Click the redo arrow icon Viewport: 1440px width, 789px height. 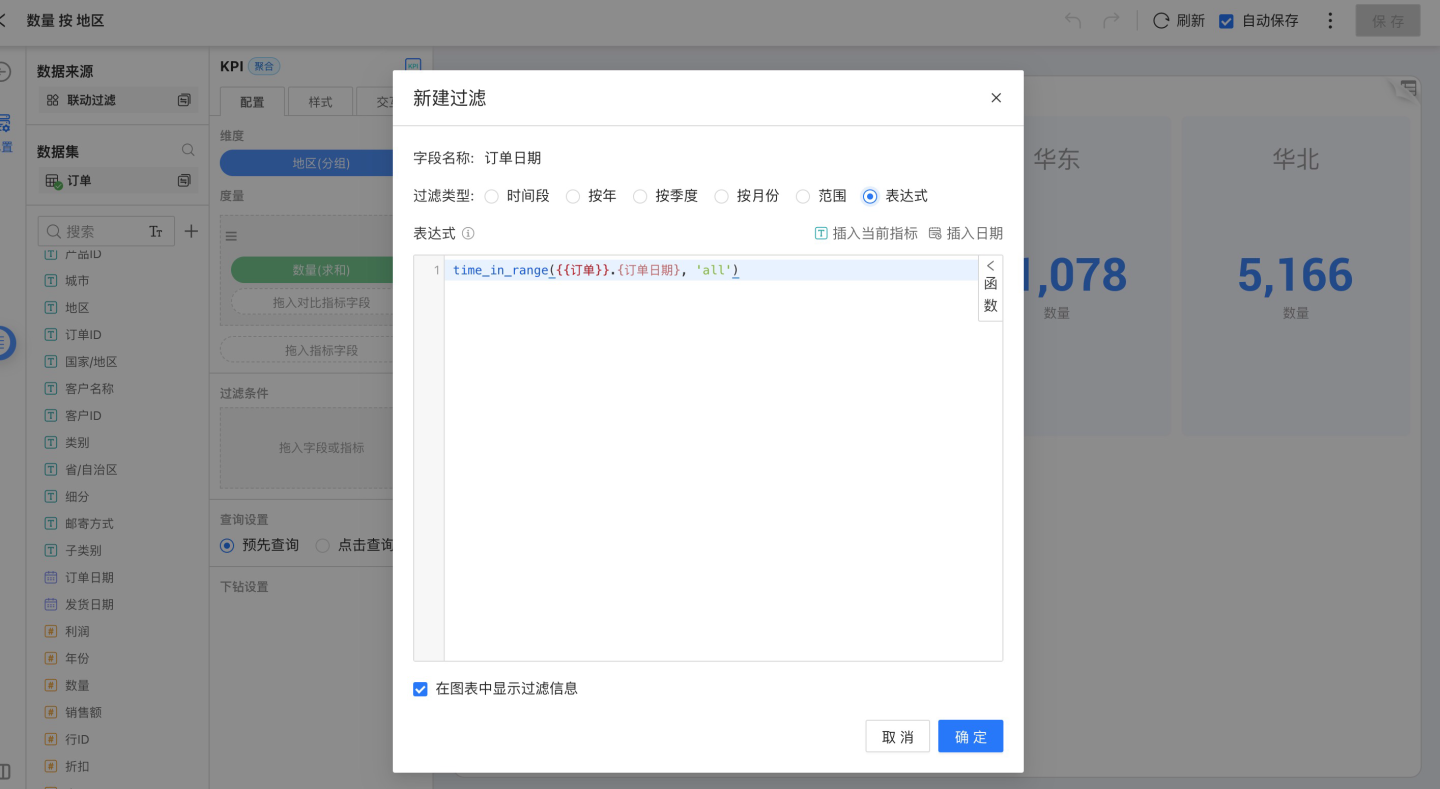click(x=1110, y=21)
